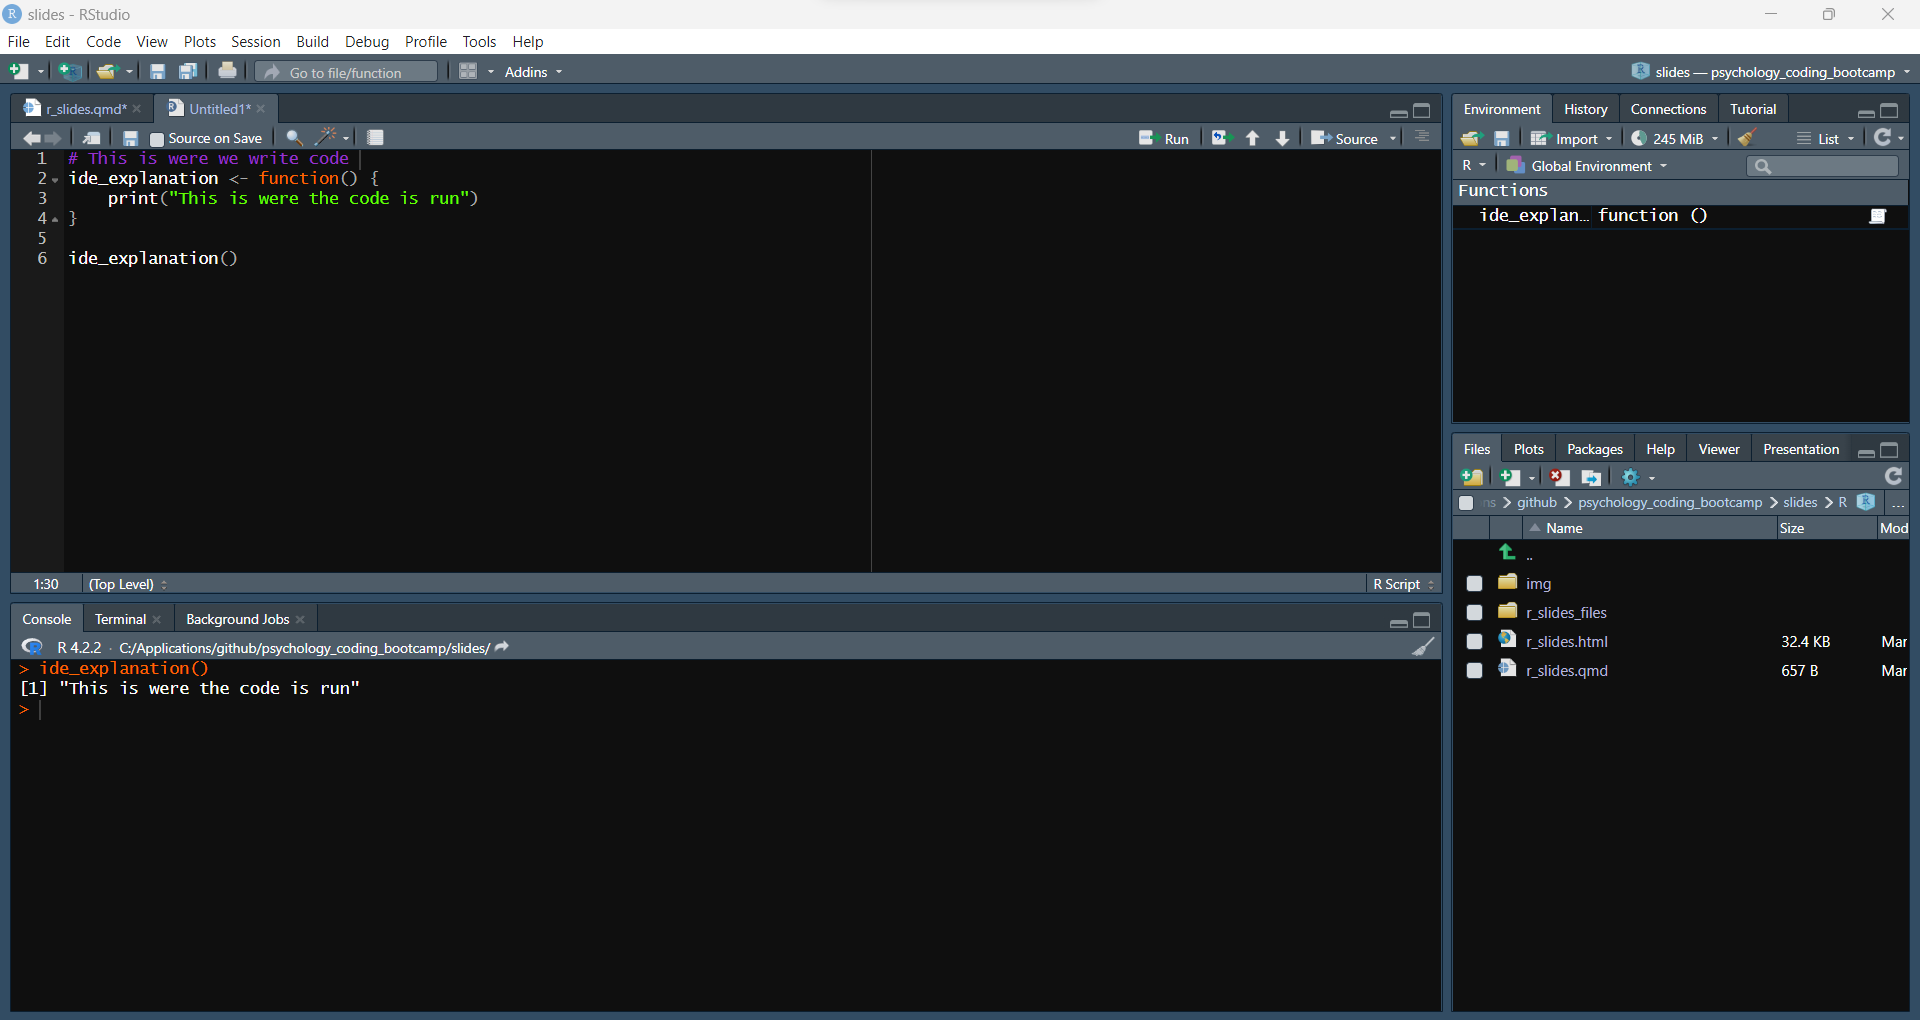
Task: Click the compile report notebook icon
Action: tap(376, 138)
